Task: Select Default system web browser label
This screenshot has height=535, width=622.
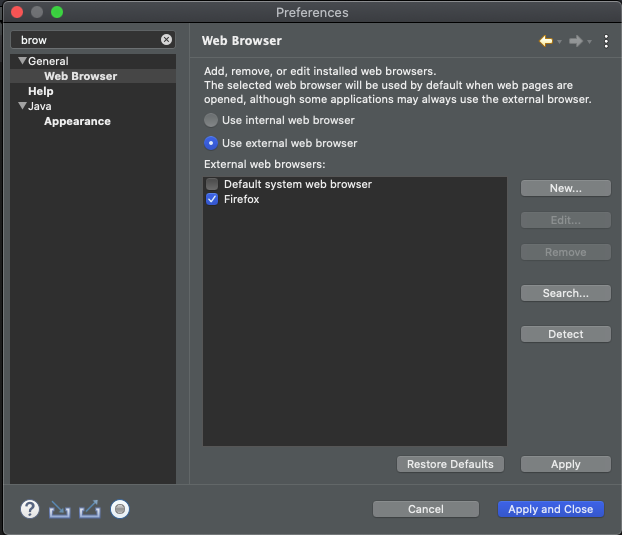Action: [298, 184]
